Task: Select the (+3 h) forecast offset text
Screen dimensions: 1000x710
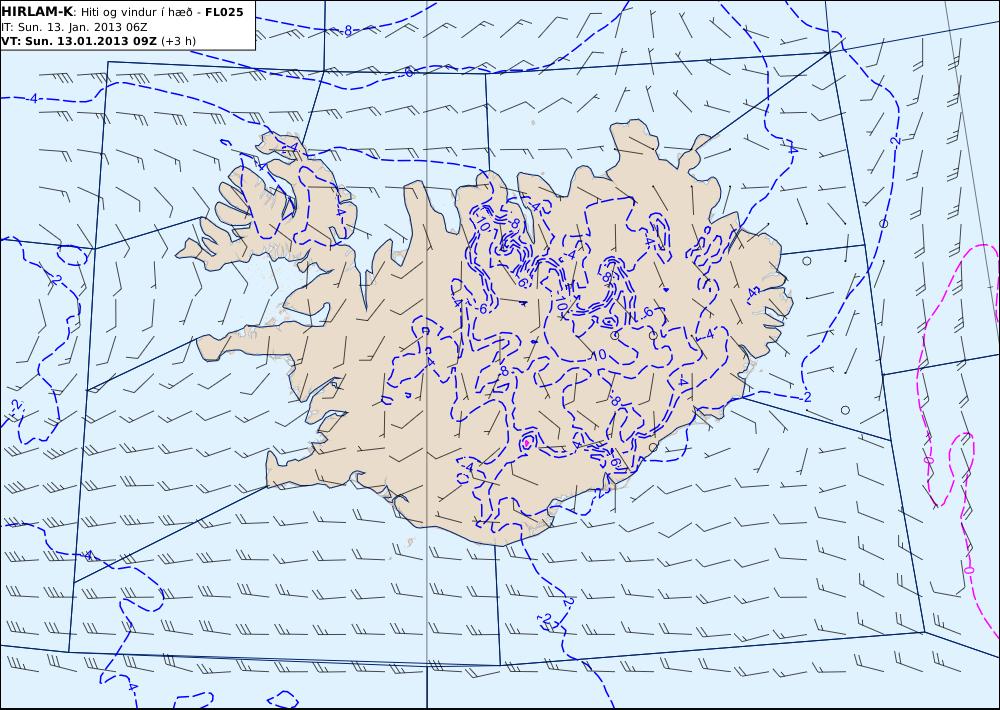Action: pos(179,41)
